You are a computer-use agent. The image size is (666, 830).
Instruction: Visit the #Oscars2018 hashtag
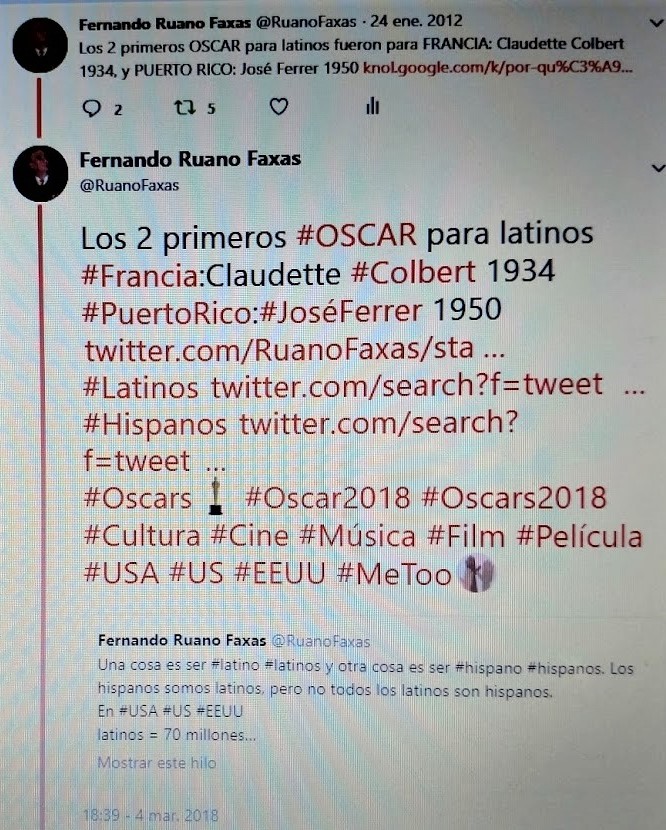pos(514,499)
